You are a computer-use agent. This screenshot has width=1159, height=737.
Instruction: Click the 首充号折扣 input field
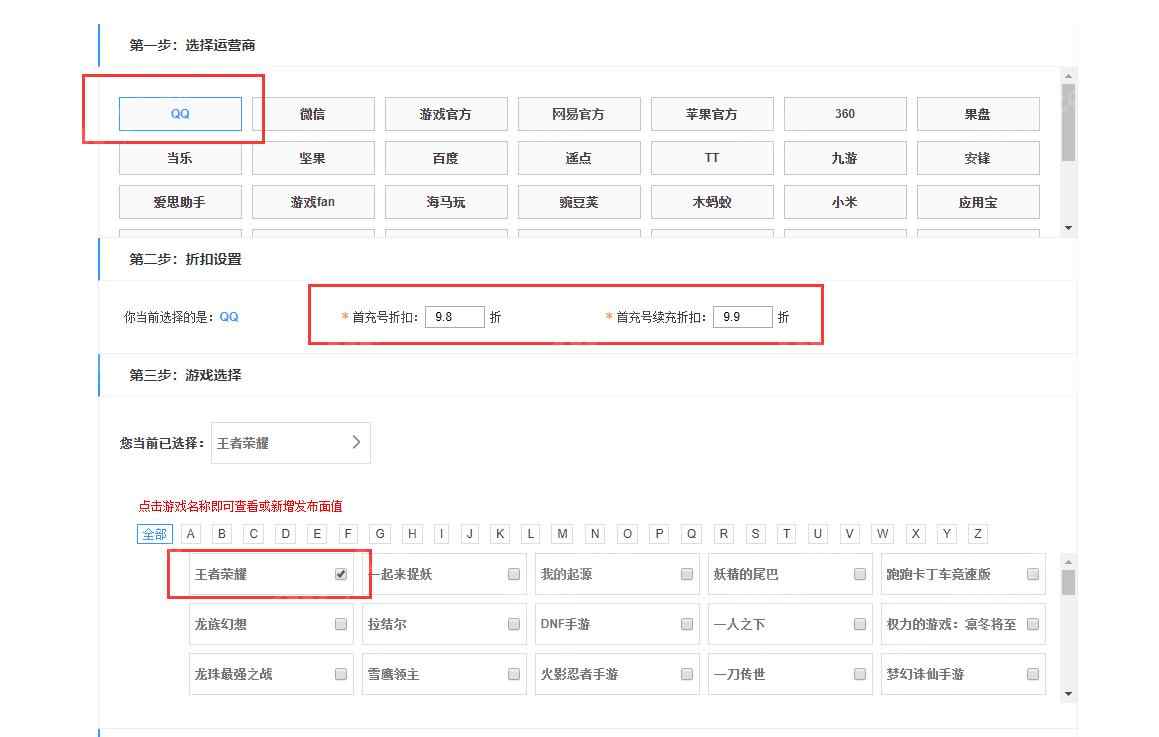click(455, 317)
